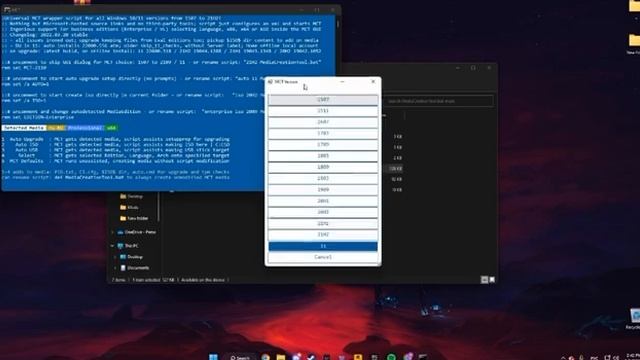Viewport: 640px width, 360px height.
Task: Open New folder in Explorer sidebar
Action: (134, 218)
